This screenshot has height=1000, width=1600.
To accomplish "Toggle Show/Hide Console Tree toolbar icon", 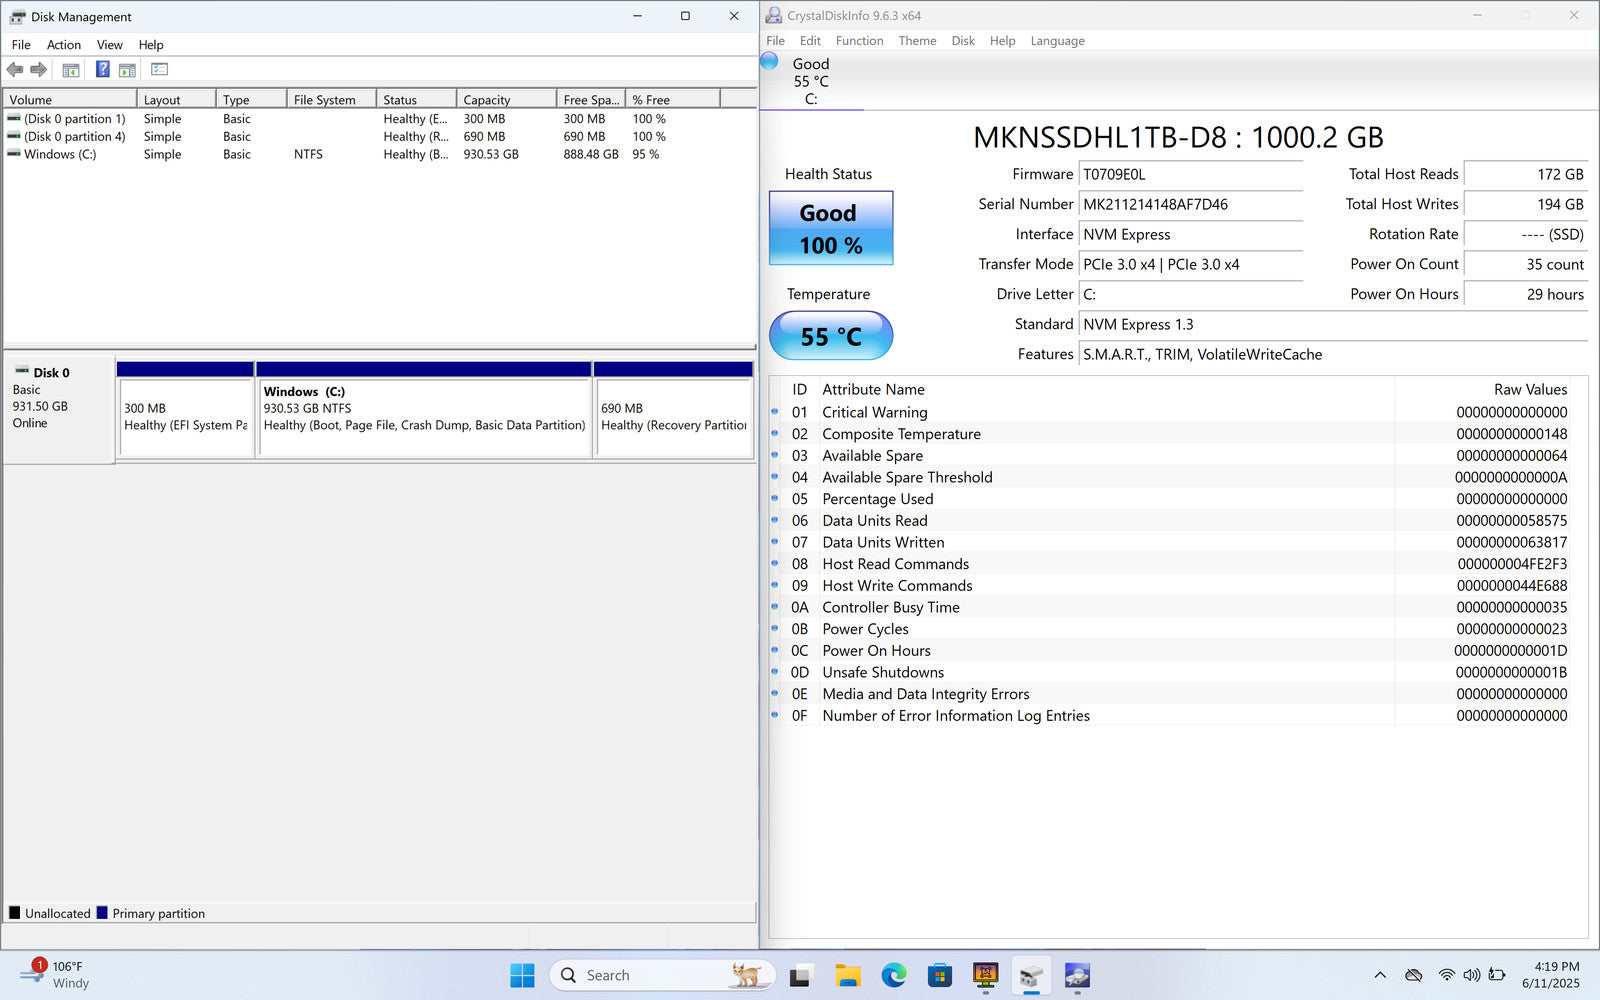I will tap(71, 70).
